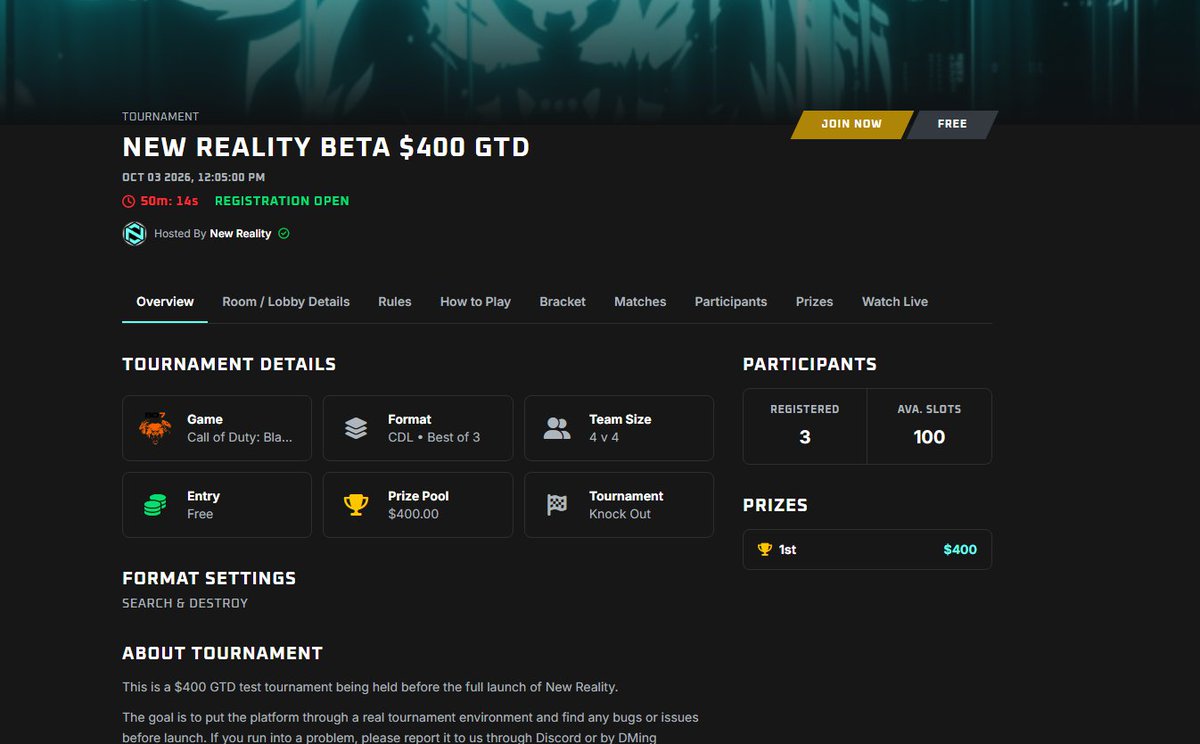
Task: Click the FREE entry badge
Action: tap(952, 124)
